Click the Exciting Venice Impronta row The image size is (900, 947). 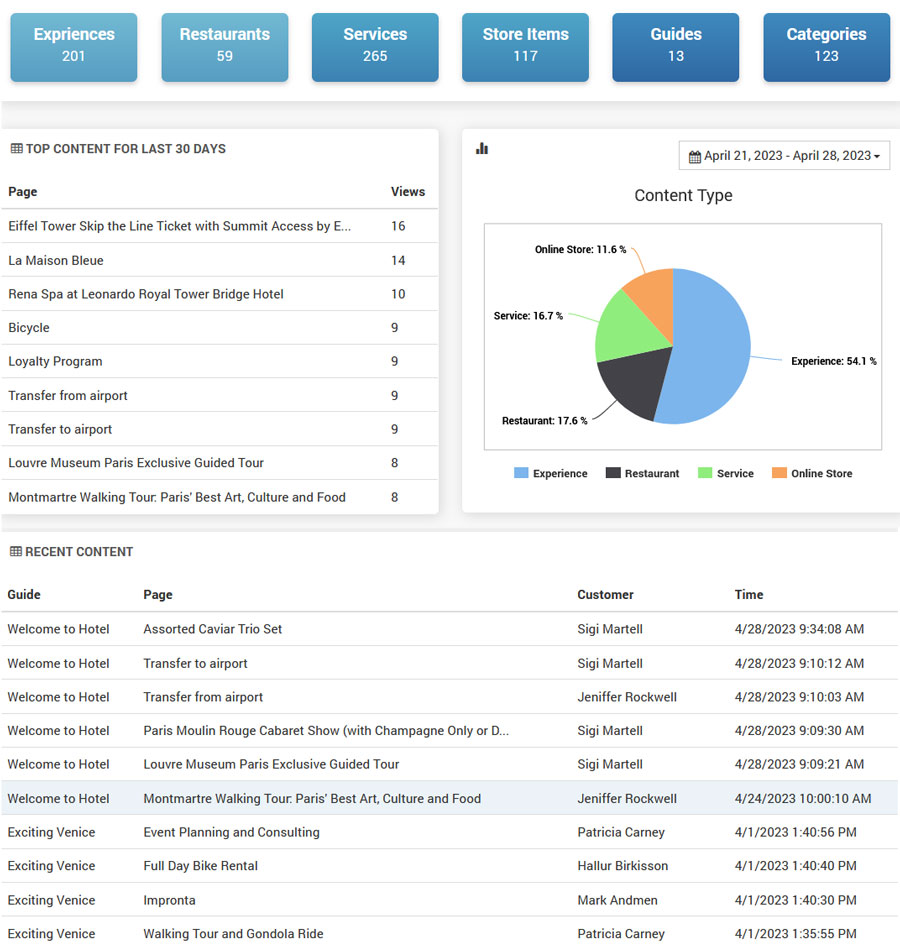click(169, 900)
